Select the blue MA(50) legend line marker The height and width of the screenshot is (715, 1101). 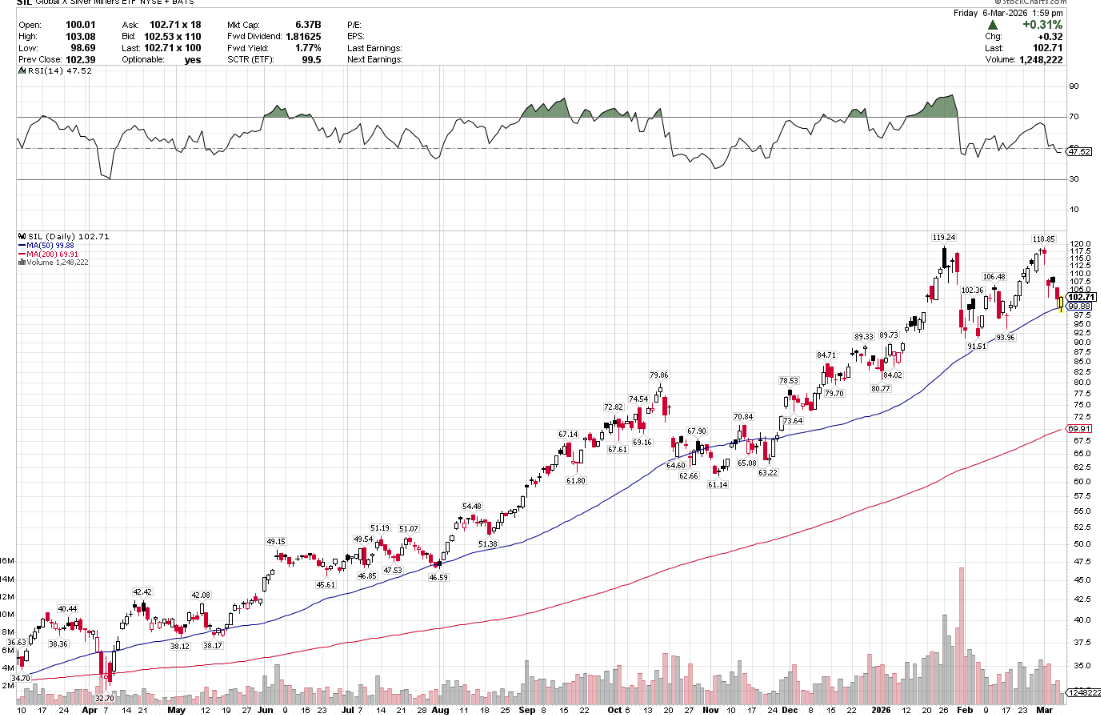pos(20,245)
